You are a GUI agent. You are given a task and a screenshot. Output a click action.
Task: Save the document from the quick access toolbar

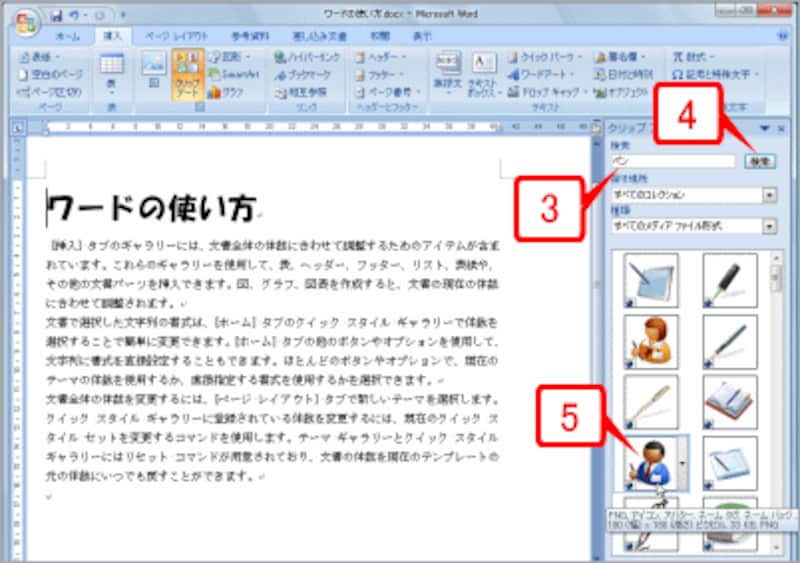(x=56, y=16)
